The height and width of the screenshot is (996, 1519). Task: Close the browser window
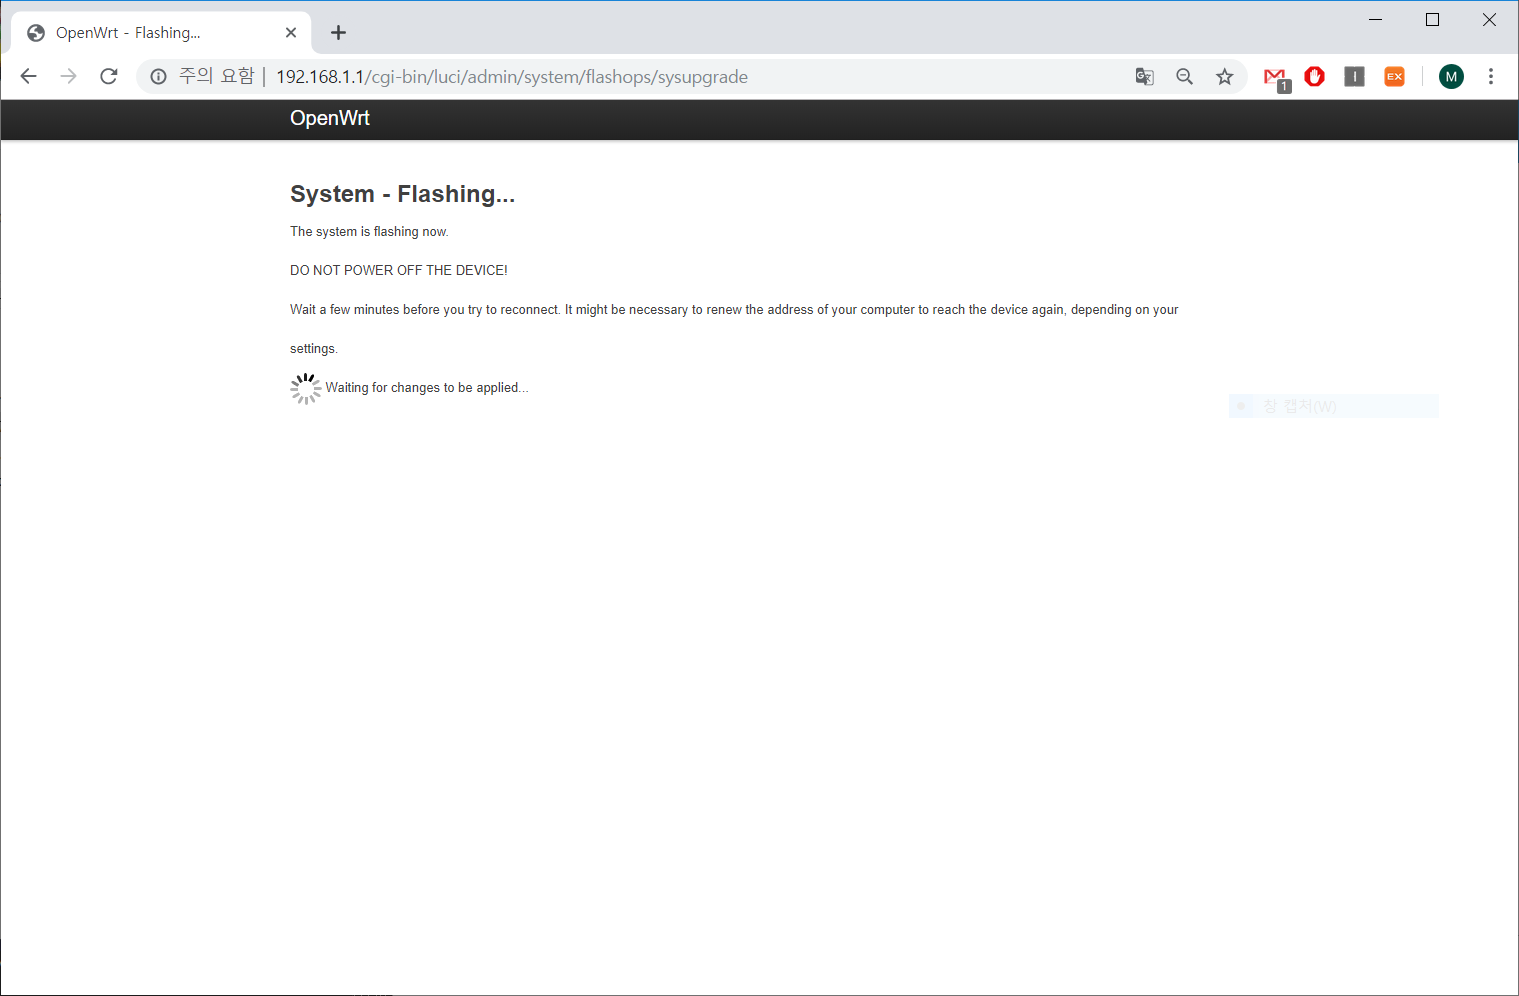(x=1489, y=20)
